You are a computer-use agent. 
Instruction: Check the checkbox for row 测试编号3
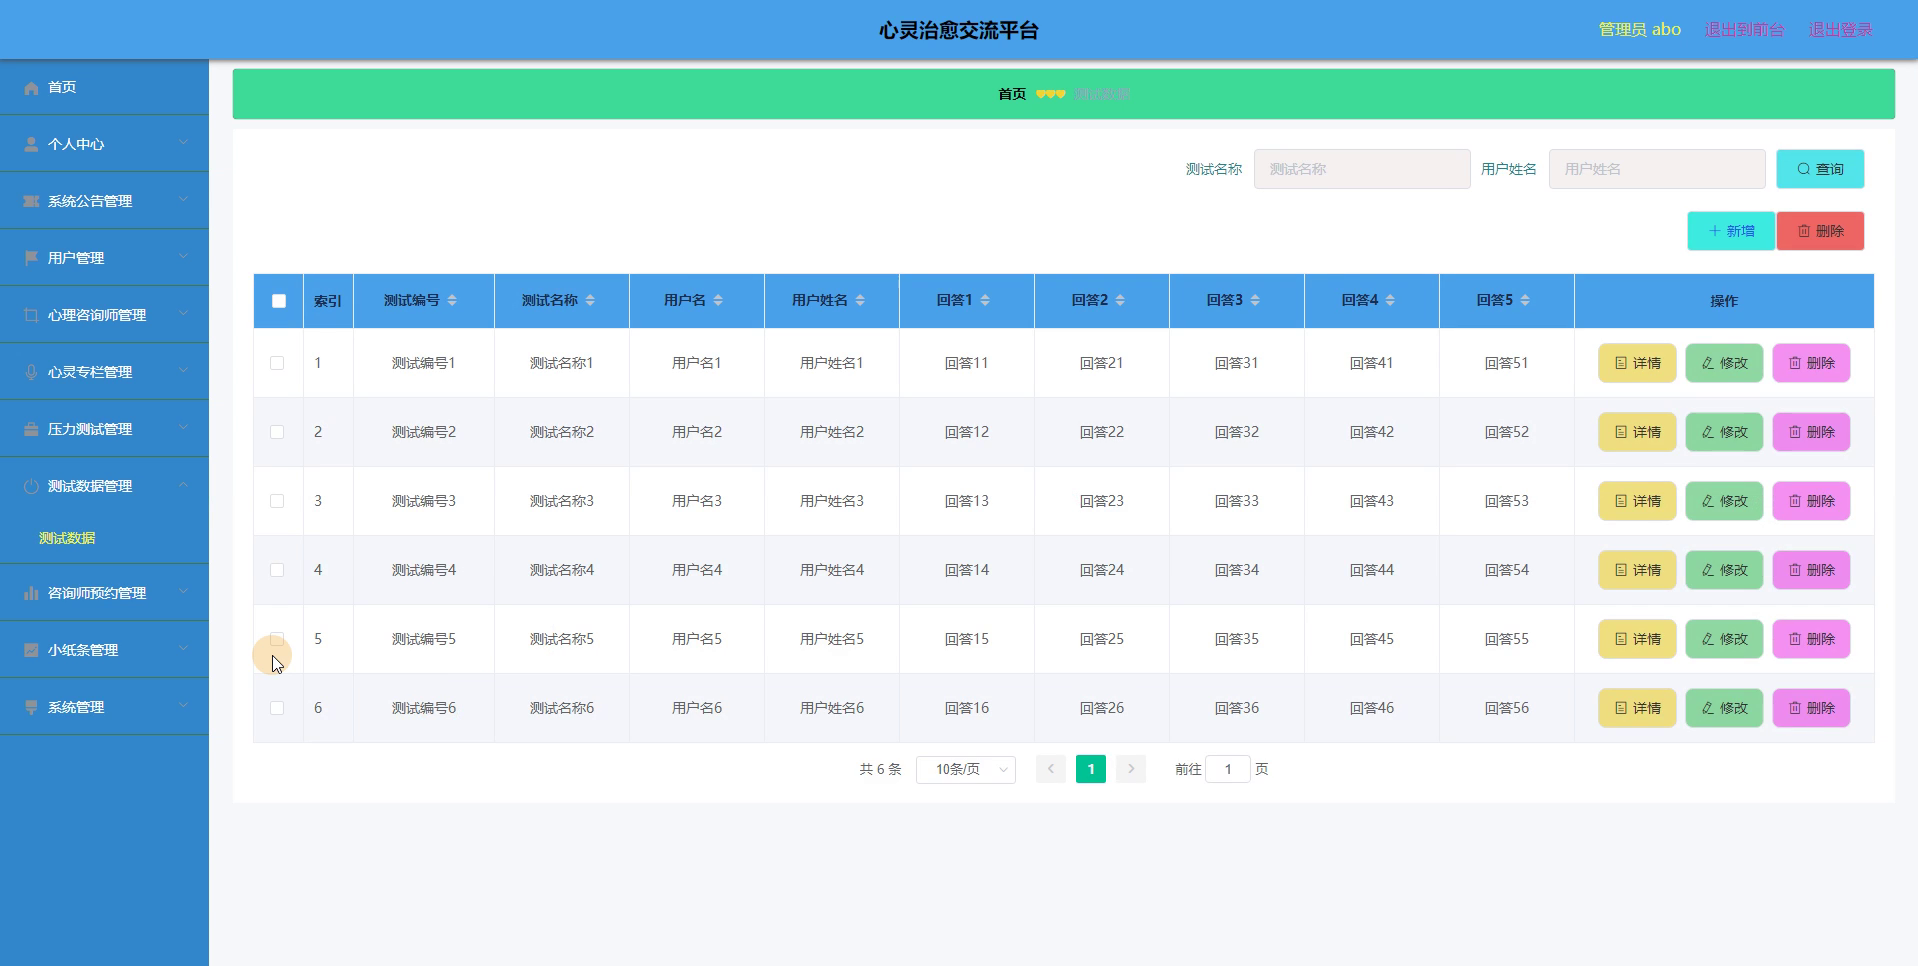[277, 501]
